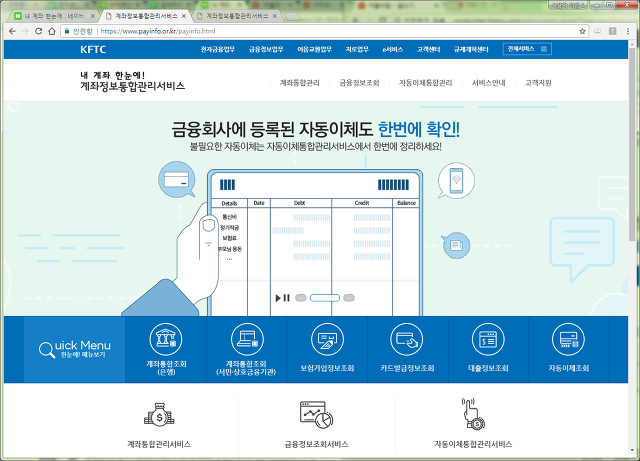Click the banner headline 금융회사에 등록된 자동이체도
The image size is (640, 461).
[x=272, y=129]
